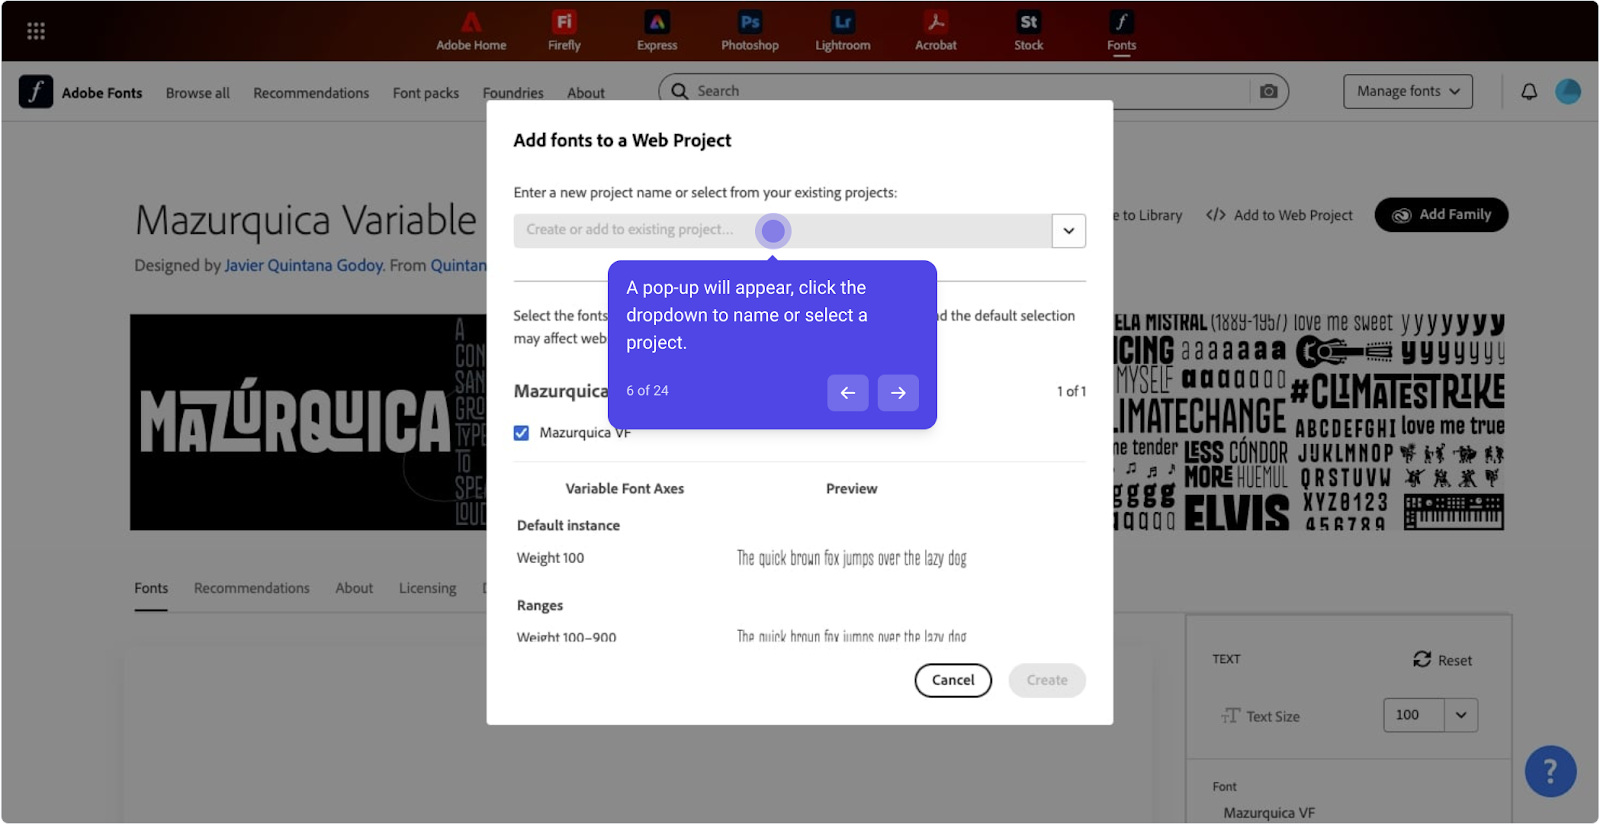Image resolution: width=1600 pixels, height=824 pixels.
Task: Open notifications bell icon
Action: 1529,92
